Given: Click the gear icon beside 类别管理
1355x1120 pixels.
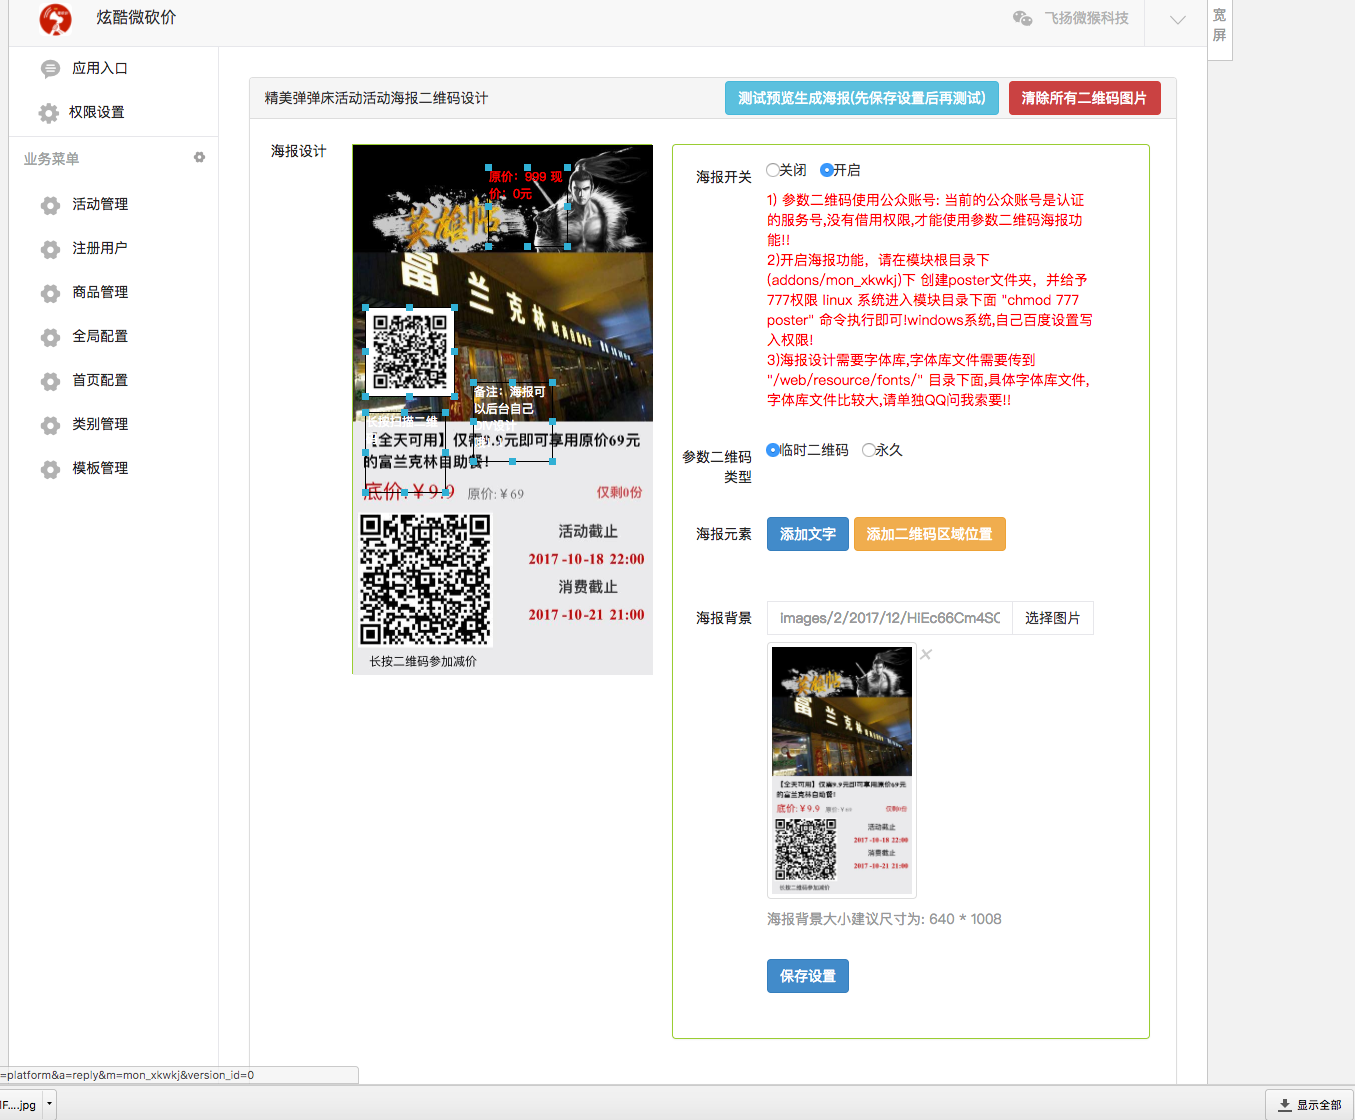Looking at the screenshot, I should click(50, 425).
